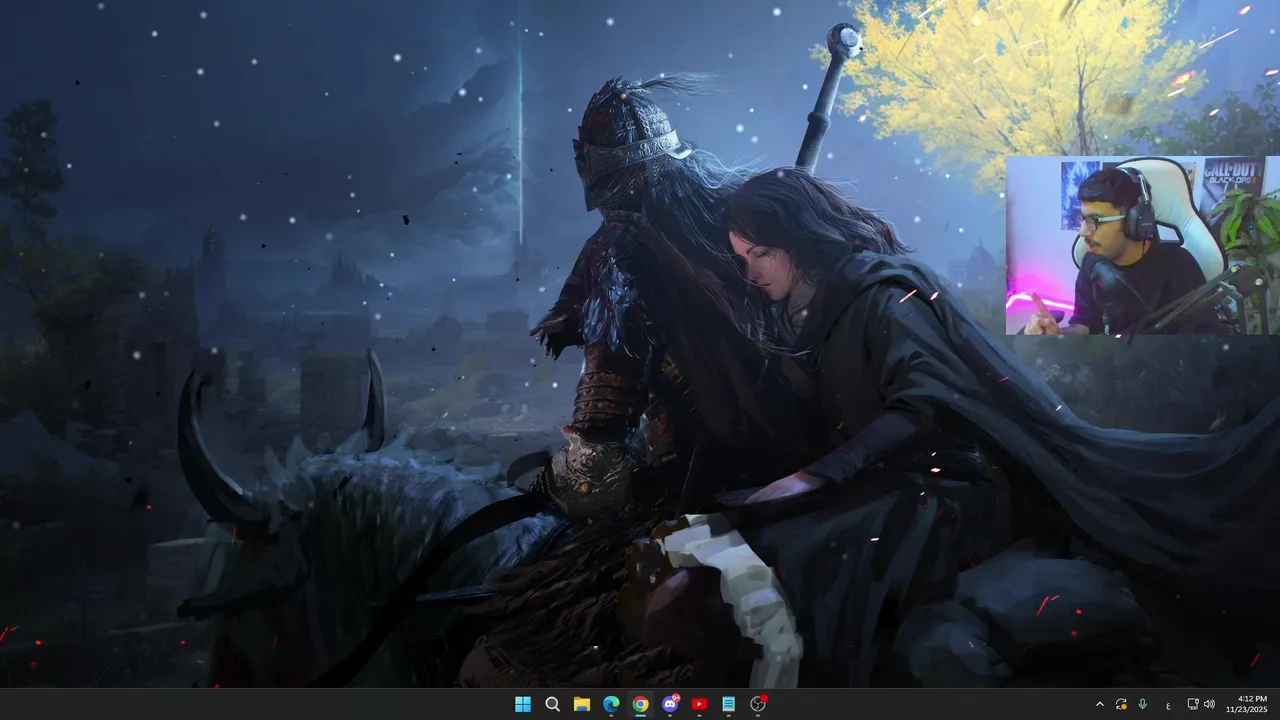Click the webcam overlay video

coord(1142,245)
